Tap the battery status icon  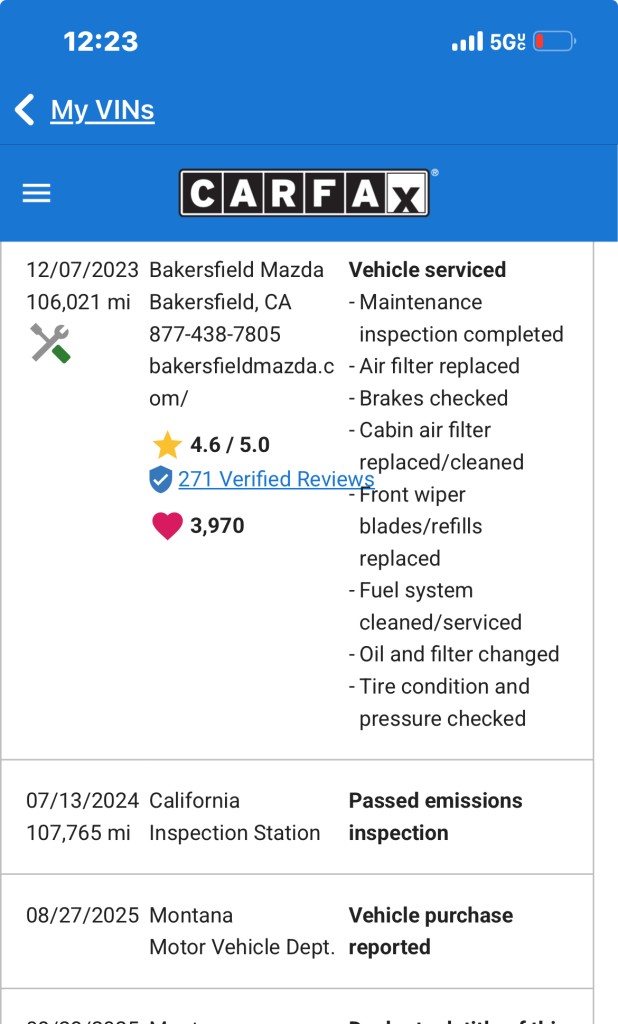[554, 42]
